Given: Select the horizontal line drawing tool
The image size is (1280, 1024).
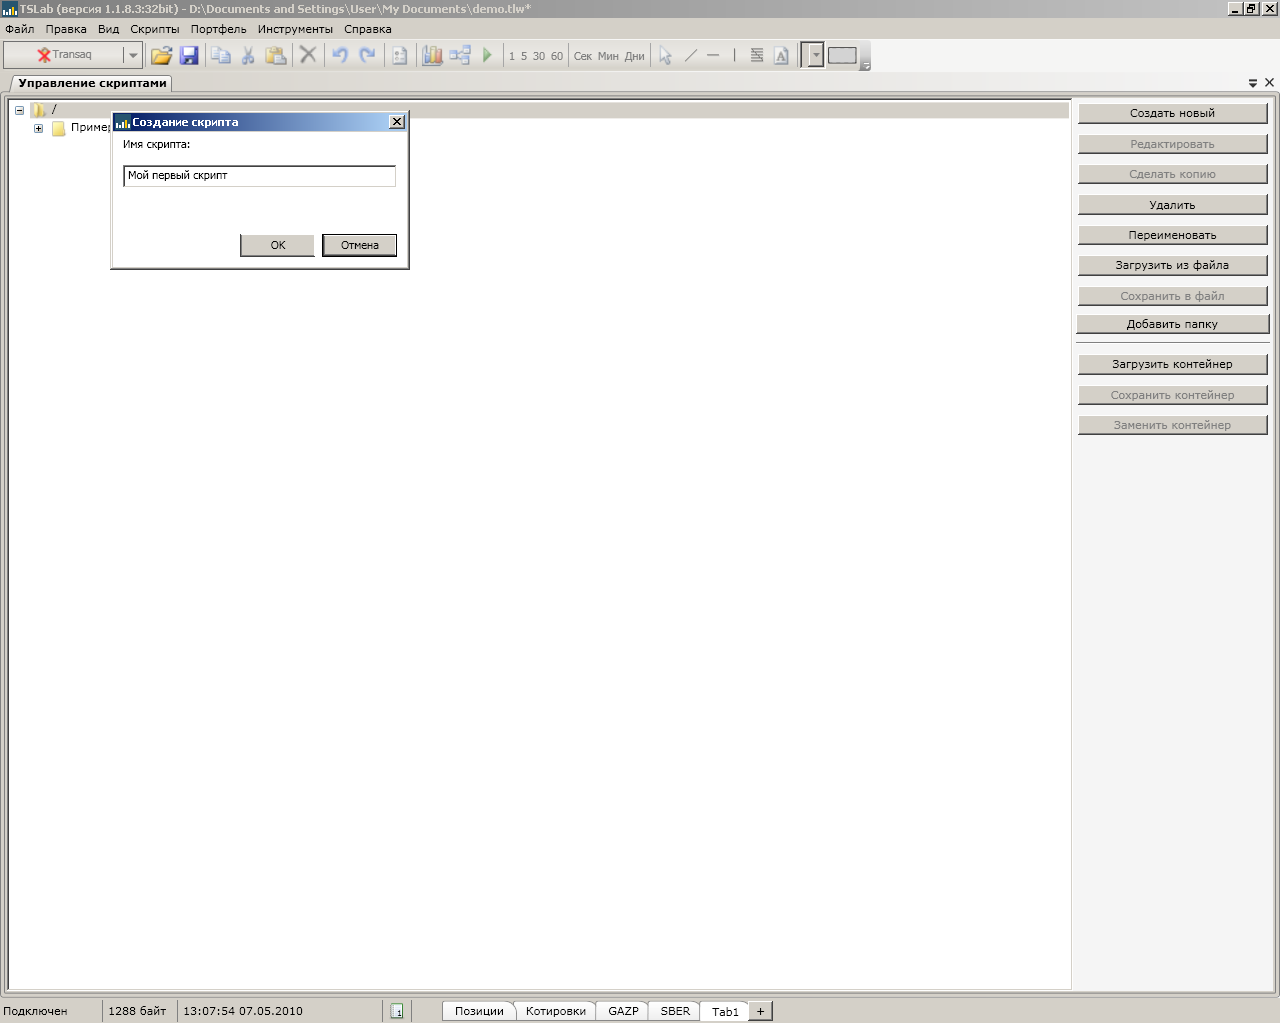Looking at the screenshot, I should [x=713, y=55].
